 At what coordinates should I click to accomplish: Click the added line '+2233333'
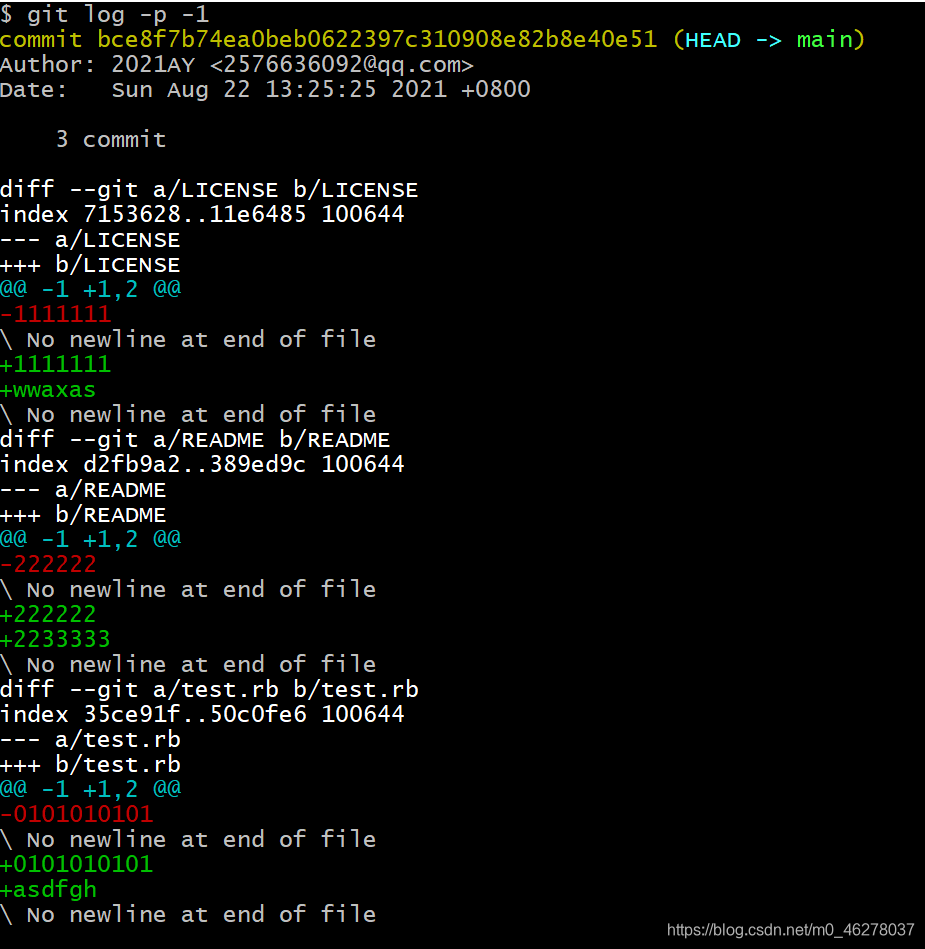(56, 639)
